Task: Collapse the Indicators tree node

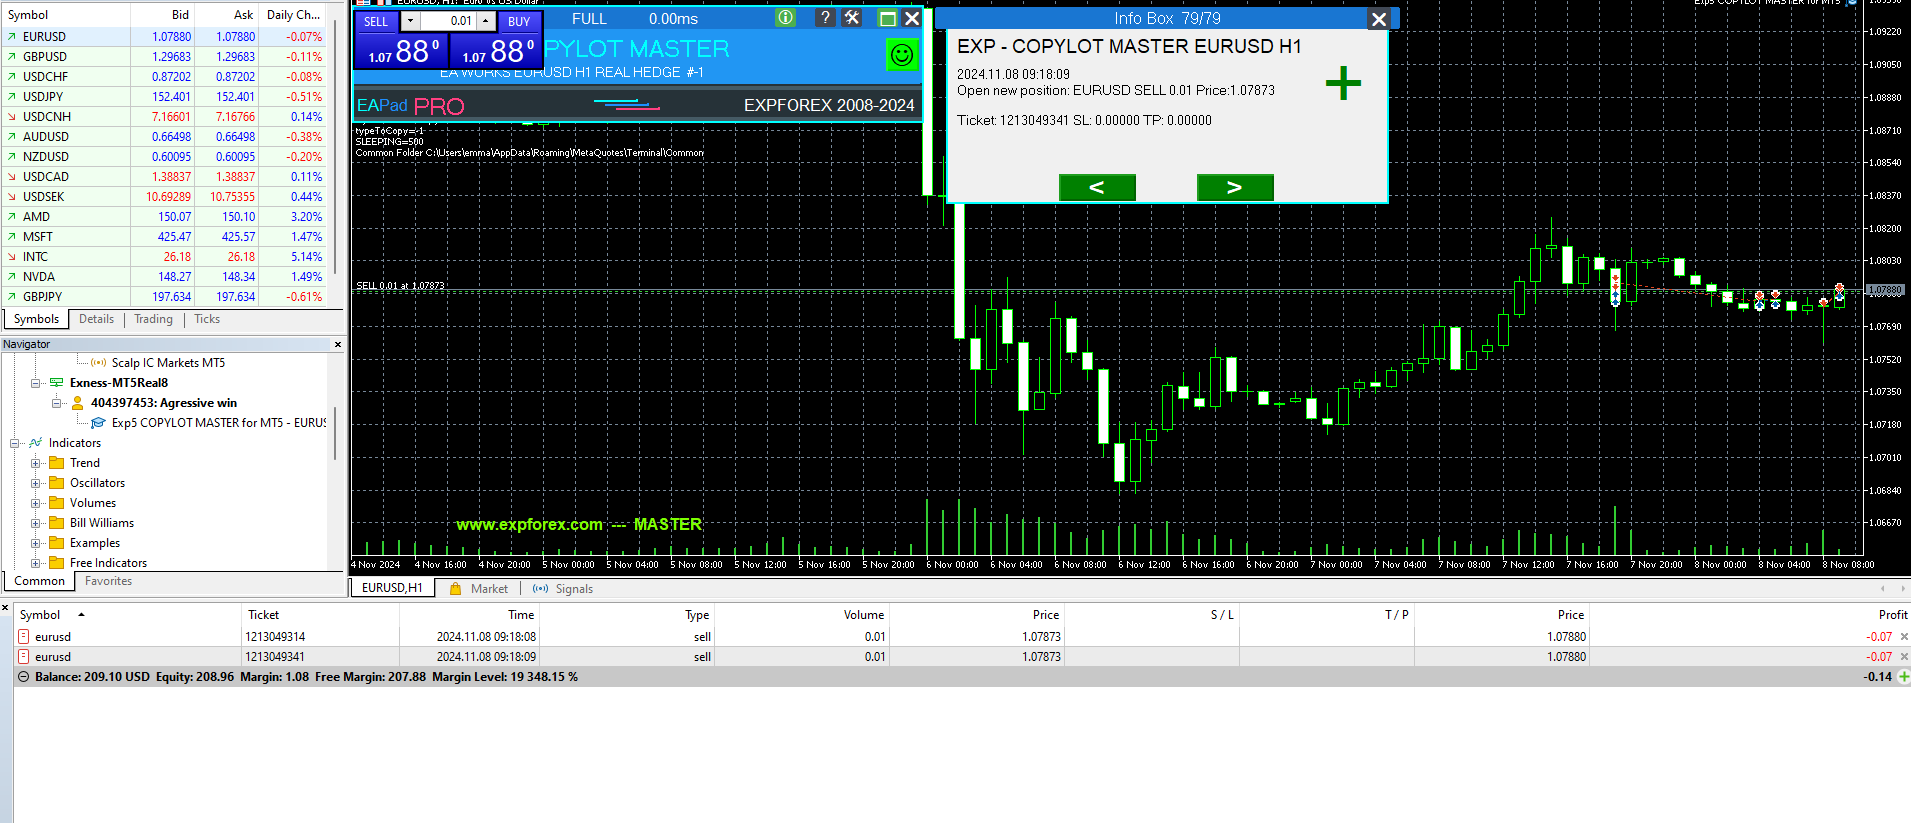Action: [14, 443]
